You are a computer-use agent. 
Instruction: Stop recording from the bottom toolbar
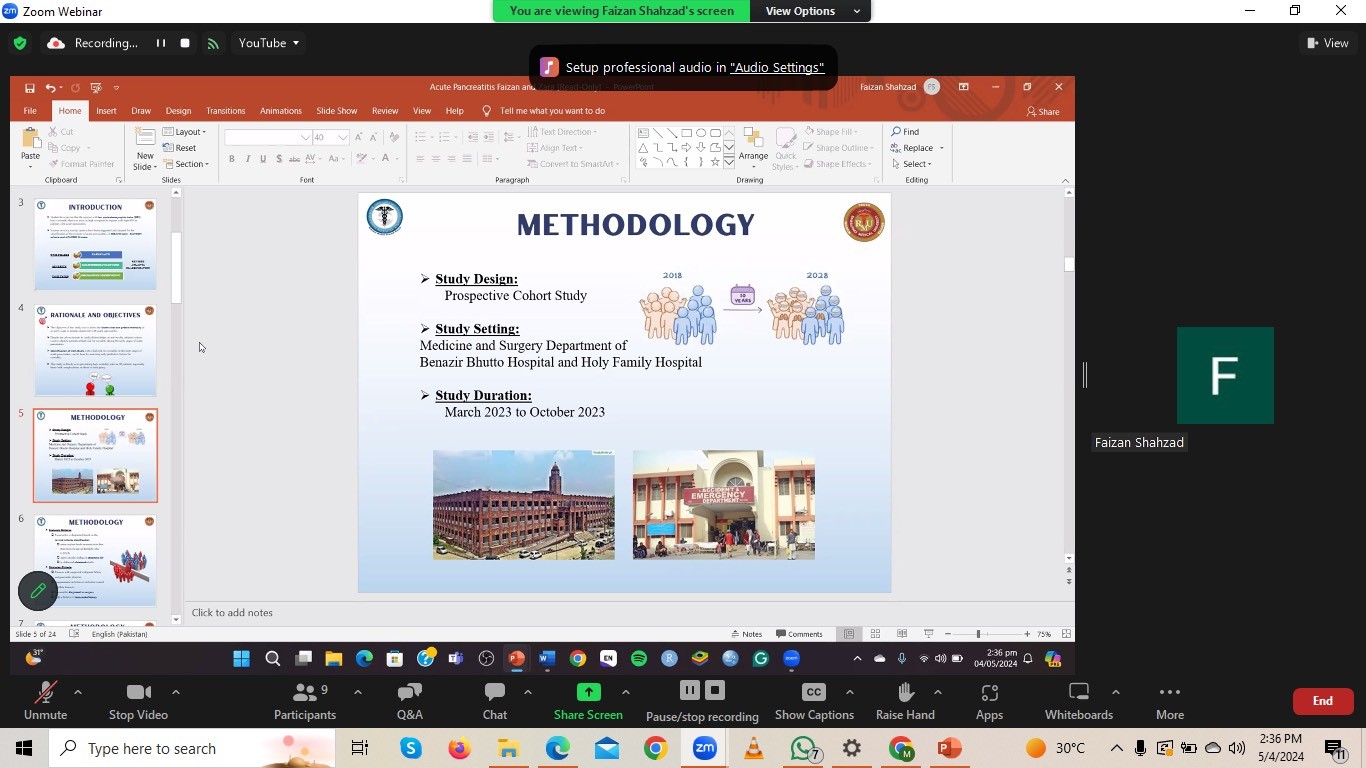click(714, 691)
